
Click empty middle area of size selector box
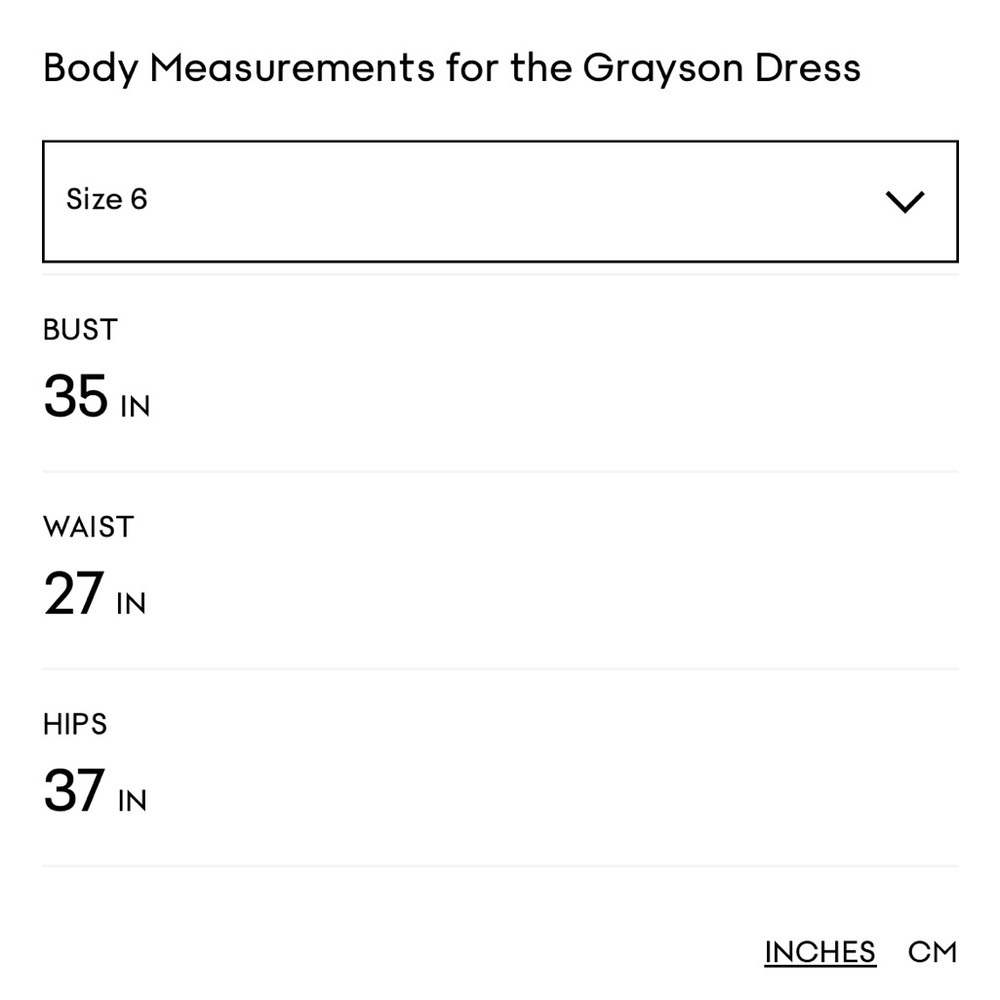tap(500, 201)
